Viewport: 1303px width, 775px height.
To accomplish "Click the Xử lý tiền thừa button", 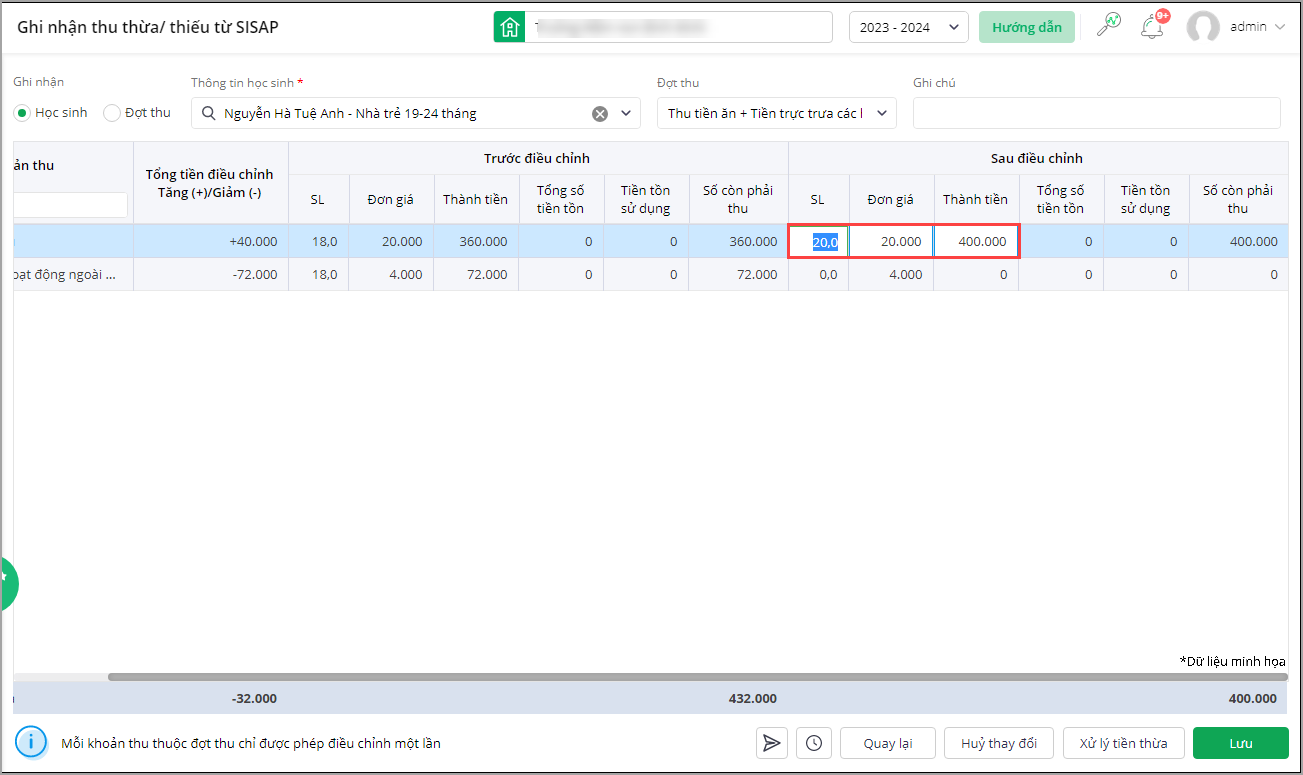I will [x=1124, y=743].
